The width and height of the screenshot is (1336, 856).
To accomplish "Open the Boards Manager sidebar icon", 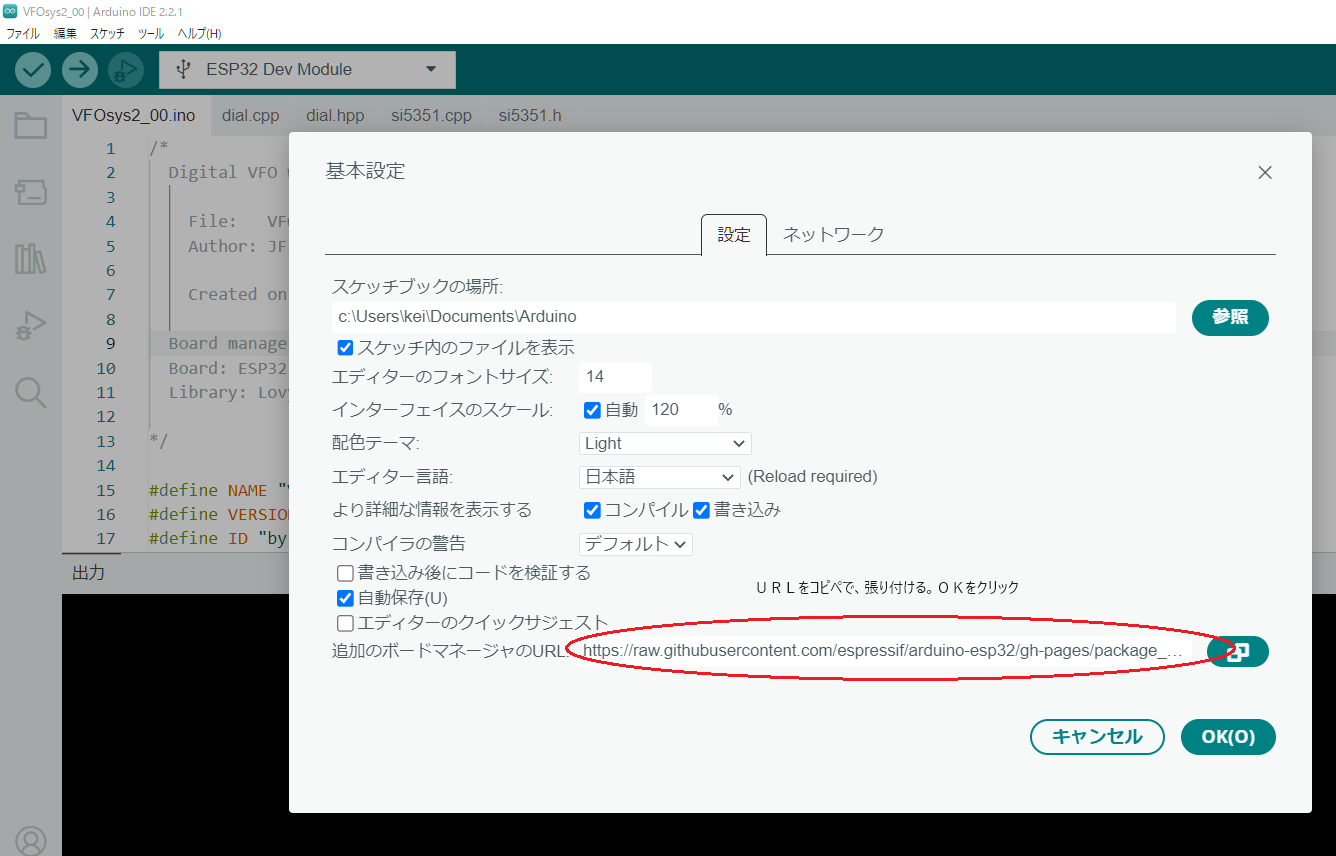I will 30,192.
